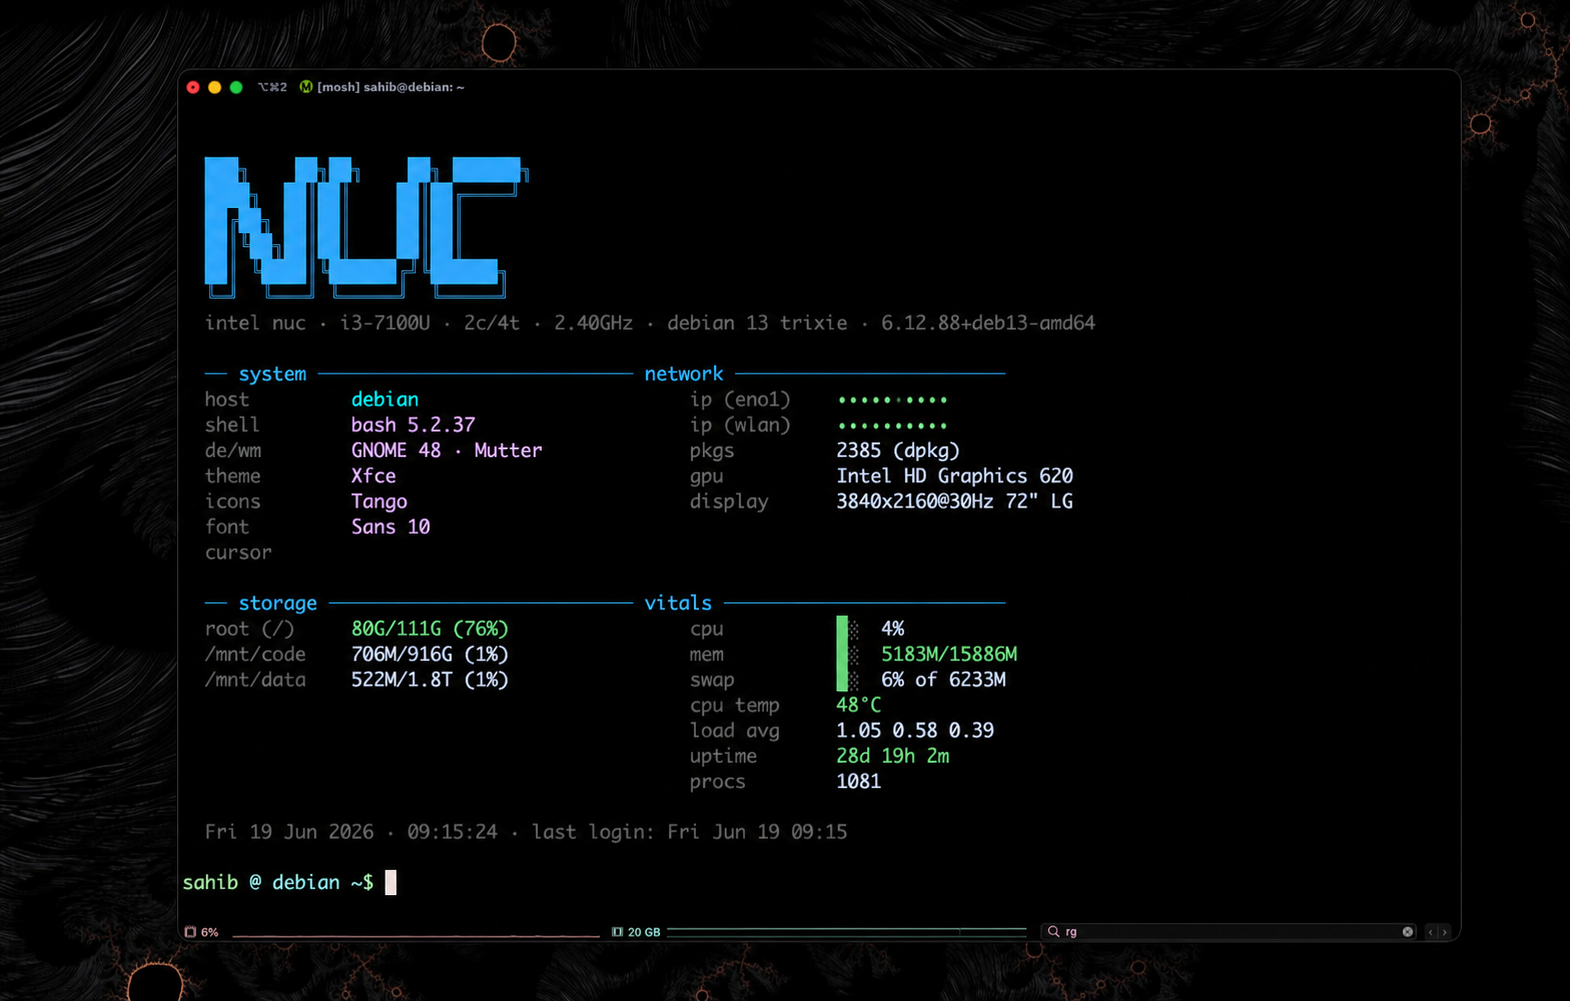Click 'last login: Fri Jun 19 09:15' text

pos(689,832)
